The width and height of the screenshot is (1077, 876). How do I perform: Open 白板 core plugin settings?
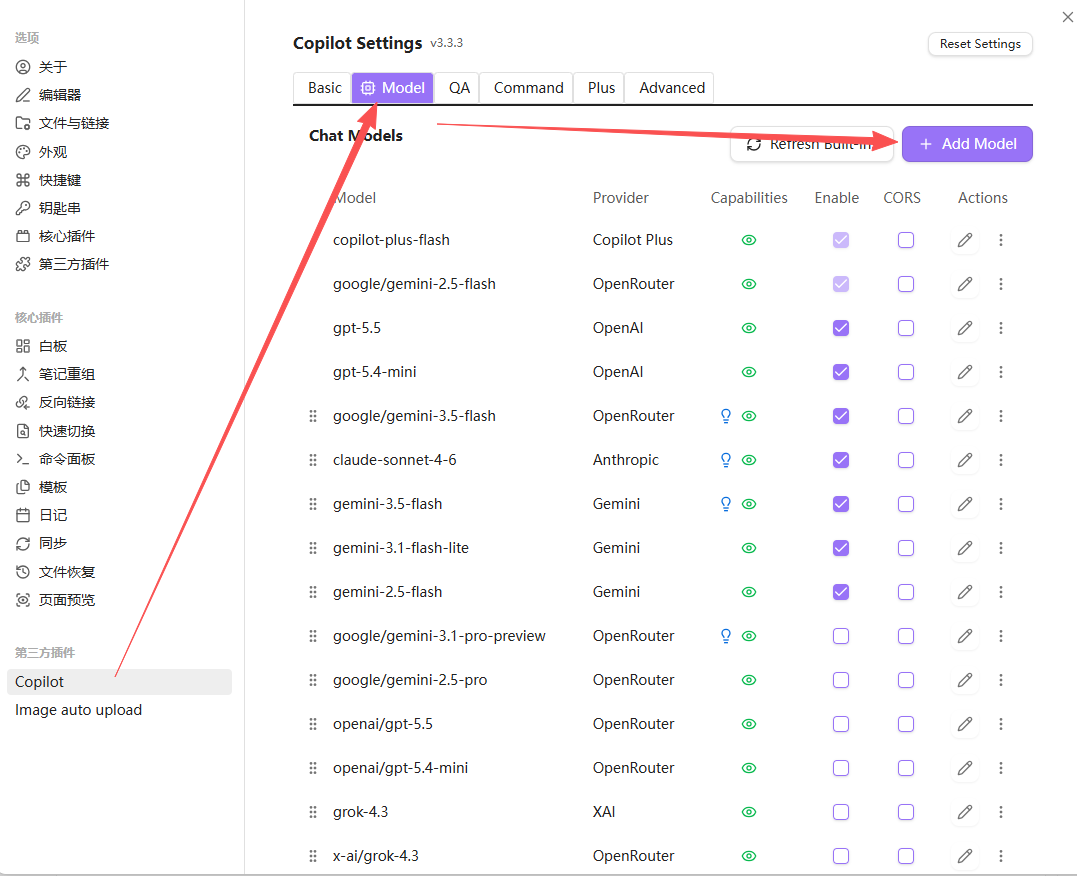pyautogui.click(x=53, y=346)
